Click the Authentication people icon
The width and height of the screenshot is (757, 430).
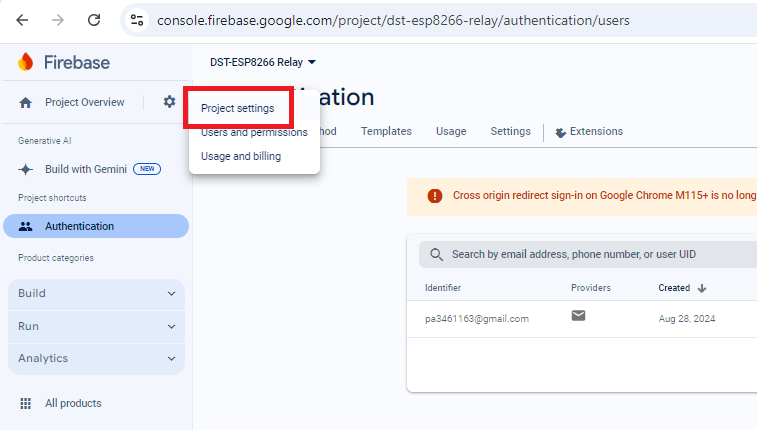26,226
